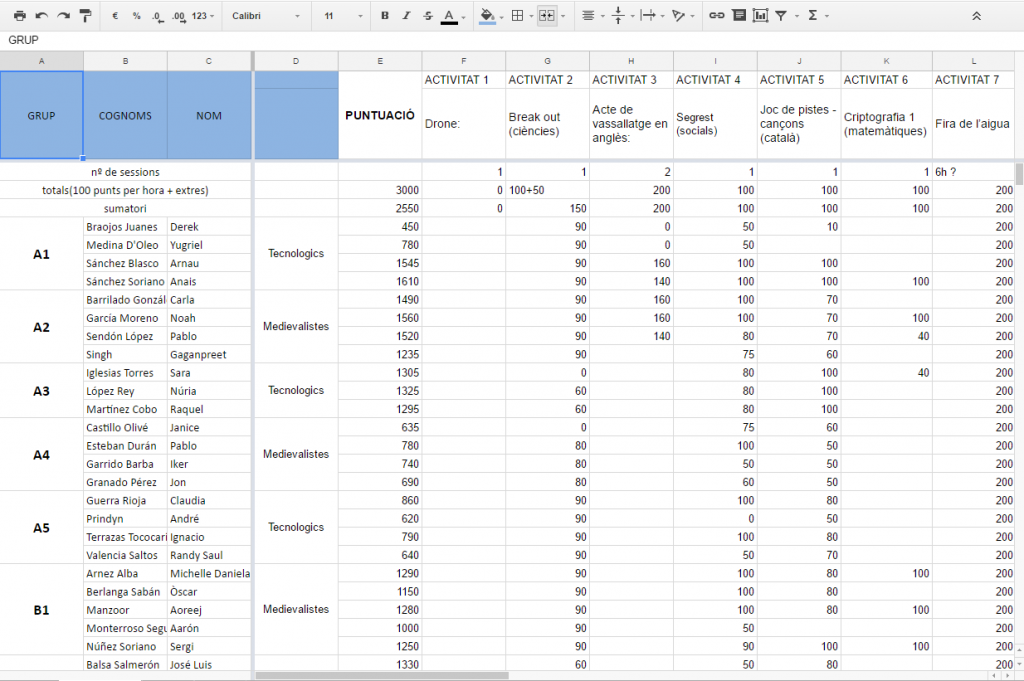This screenshot has height=681, width=1024.
Task: Insert a chart from the toolbar
Action: (x=760, y=16)
